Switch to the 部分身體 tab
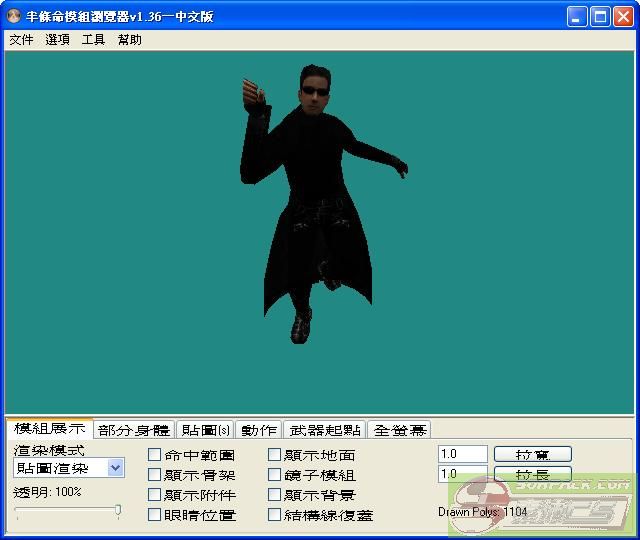Image resolution: width=640 pixels, height=540 pixels. pos(134,430)
